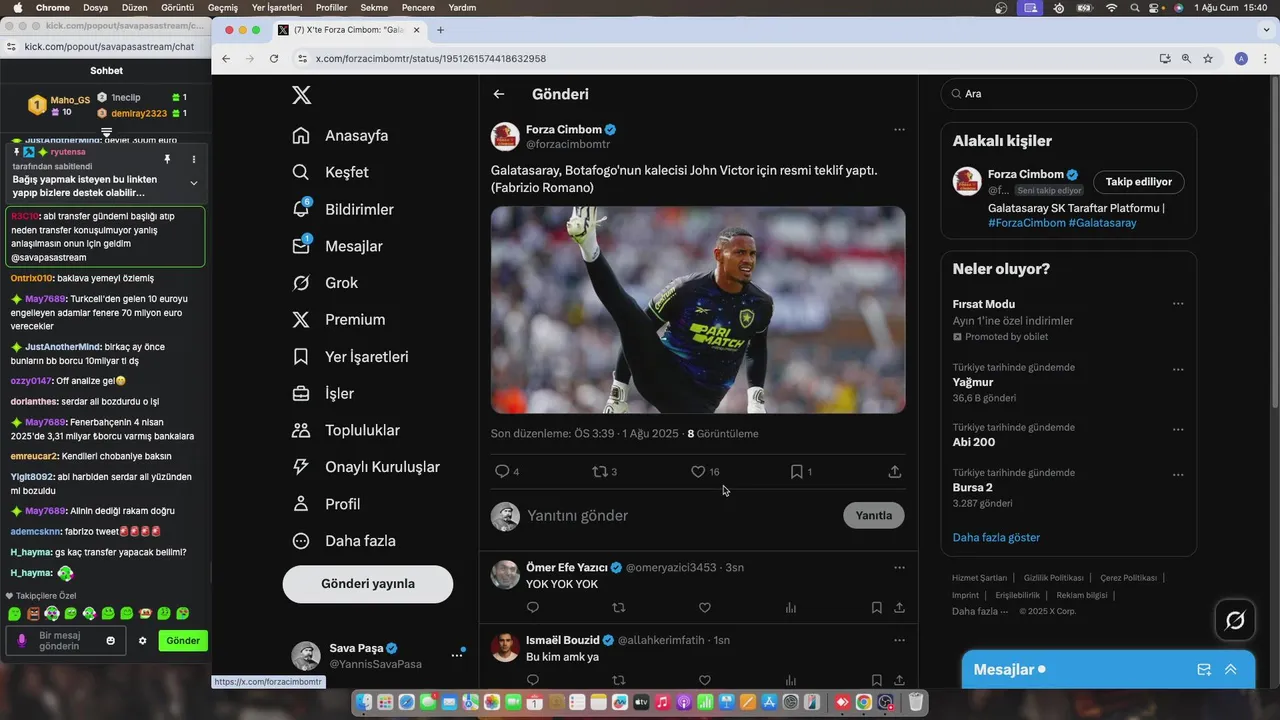The height and width of the screenshot is (720, 1280).
Task: Open Topluluklar communities
Action: coord(346,430)
